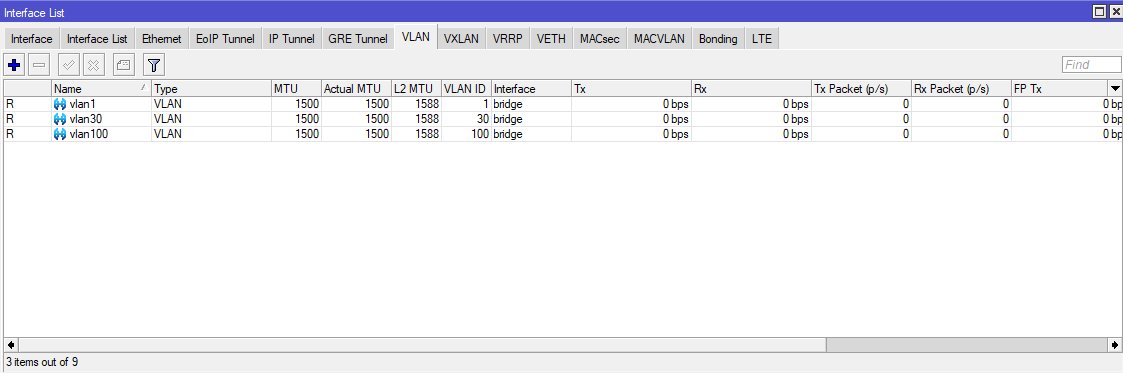Sort by the Tx column header
The image size is (1123, 373).
click(x=631, y=89)
